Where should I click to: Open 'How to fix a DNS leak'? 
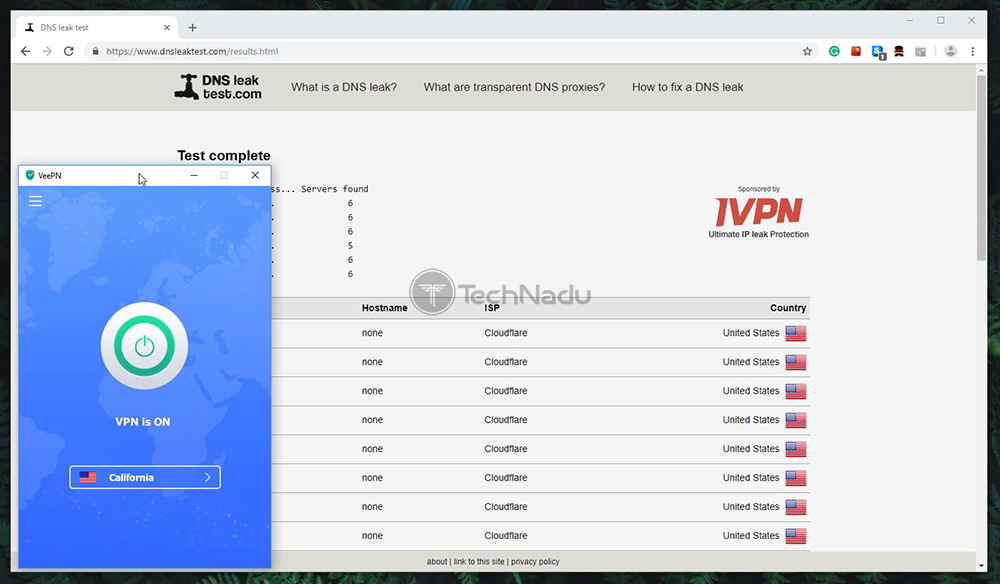688,87
